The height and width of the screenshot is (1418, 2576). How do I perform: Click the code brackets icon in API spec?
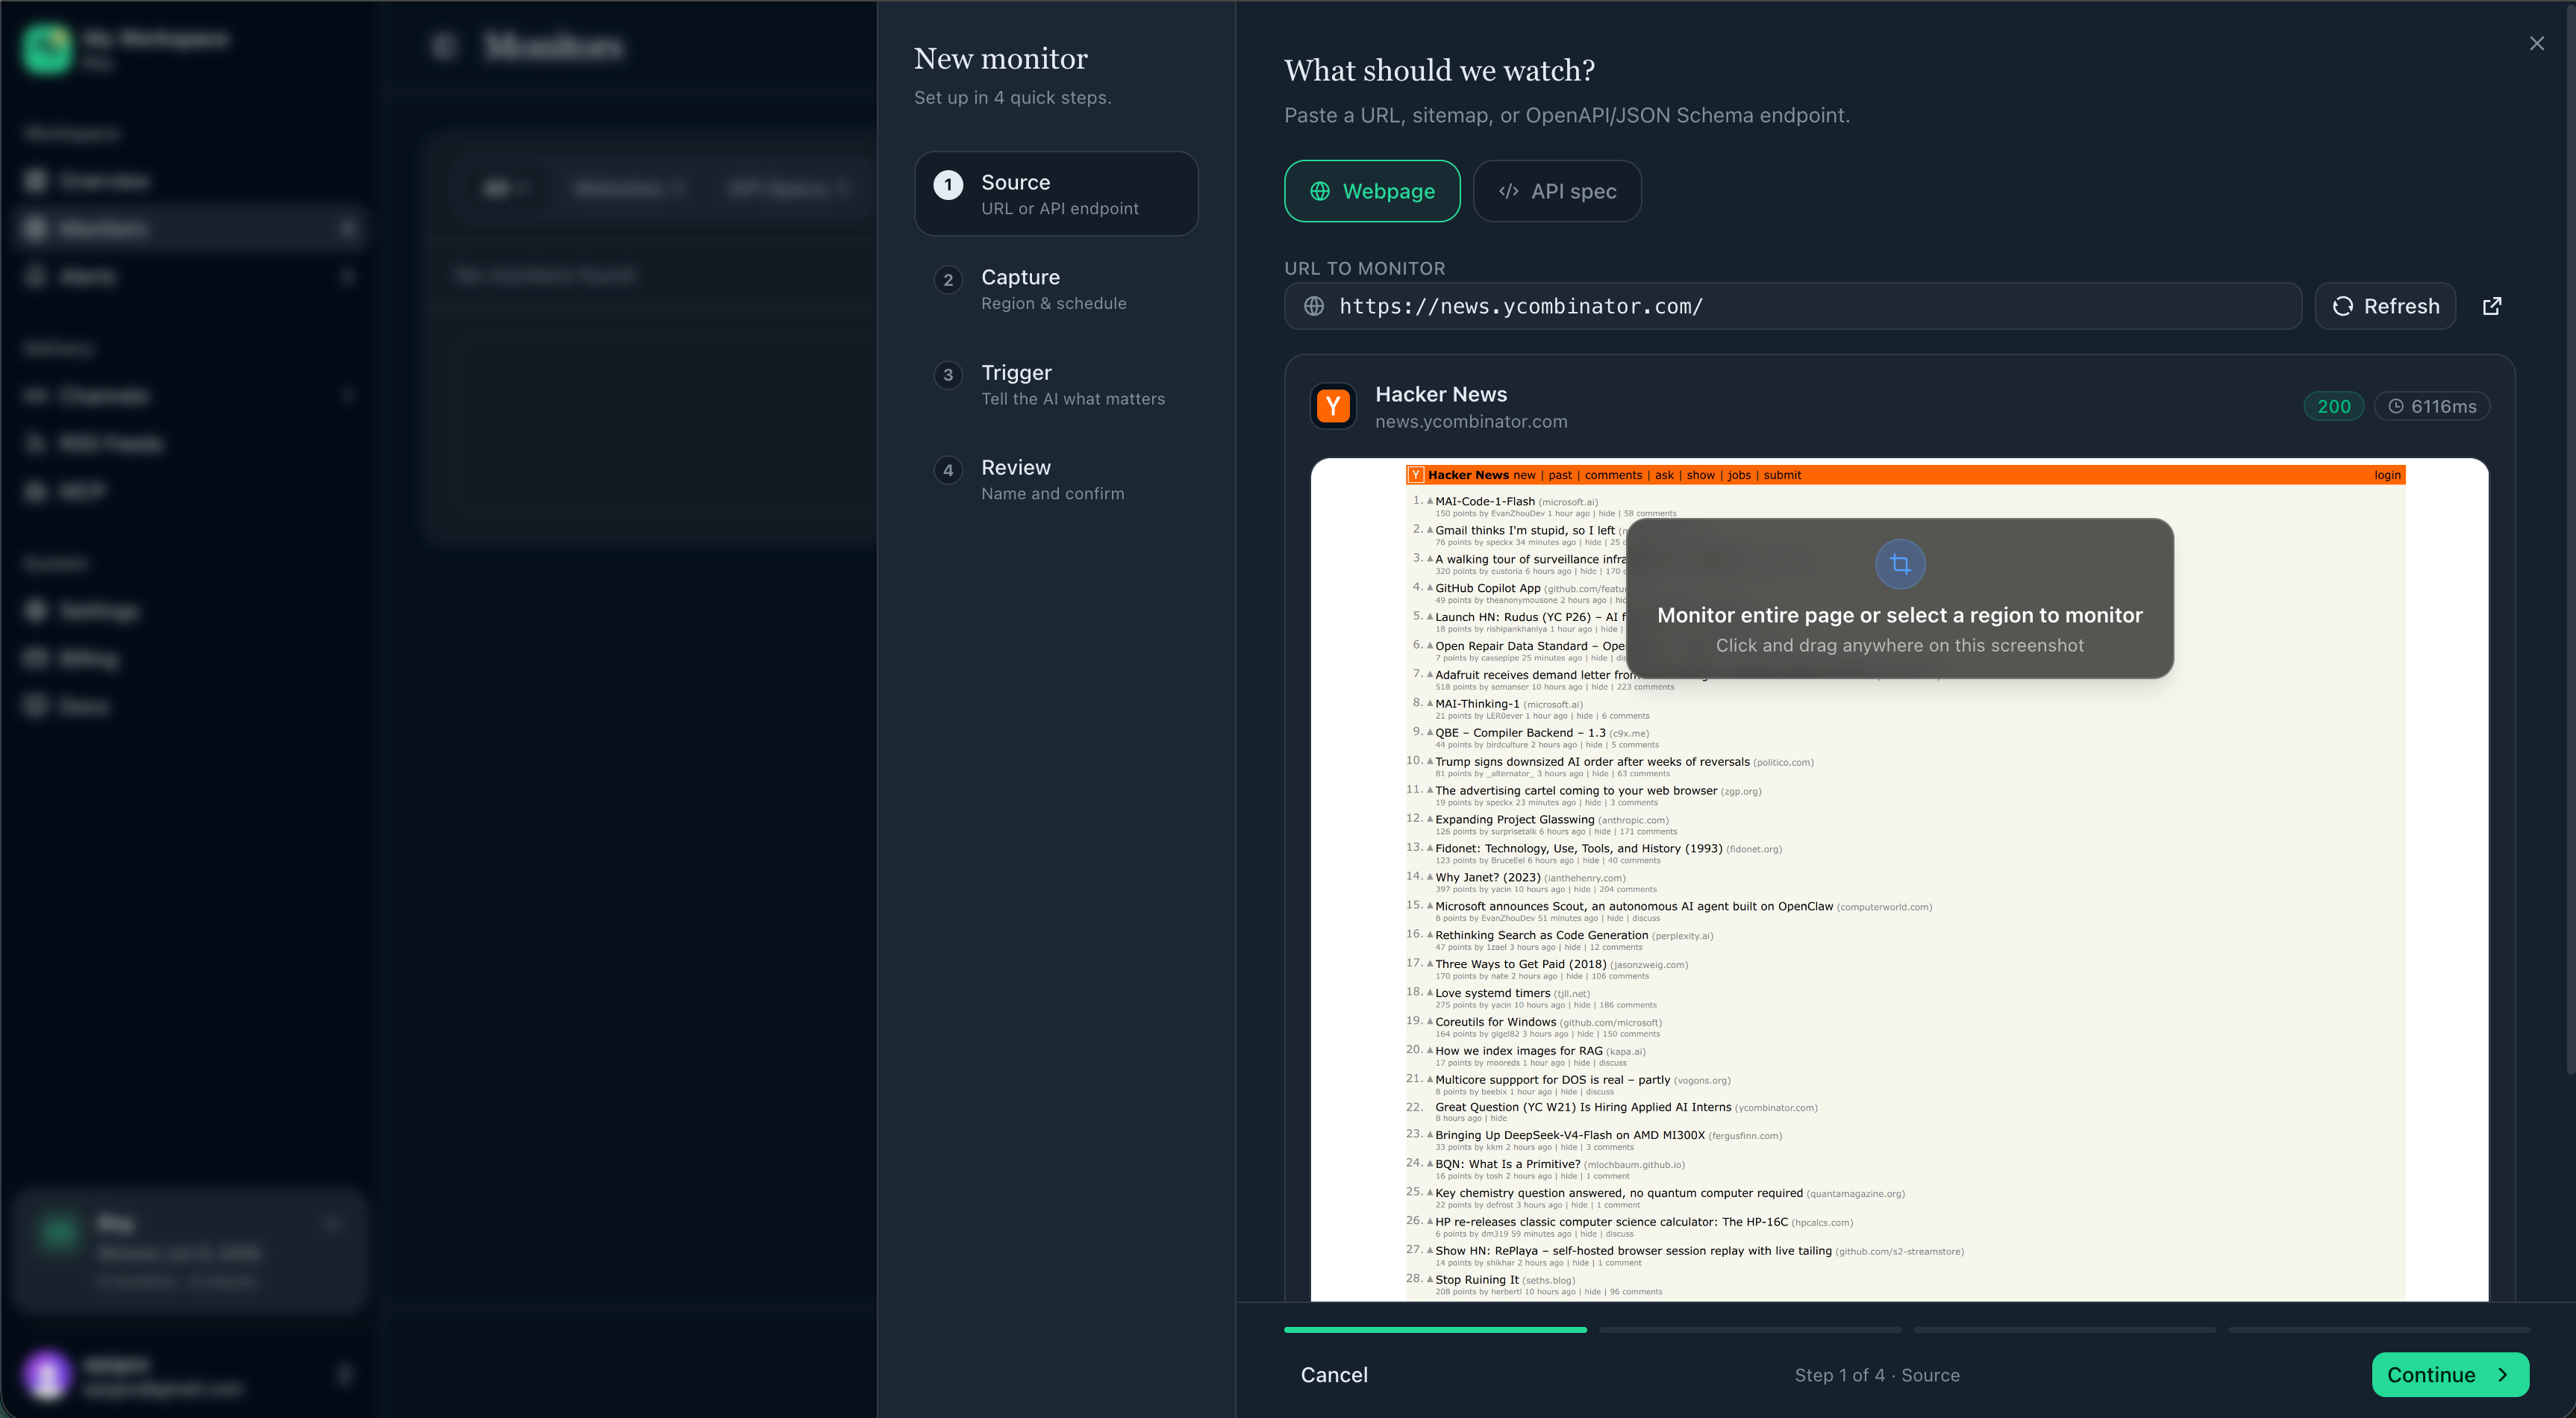pyautogui.click(x=1508, y=191)
